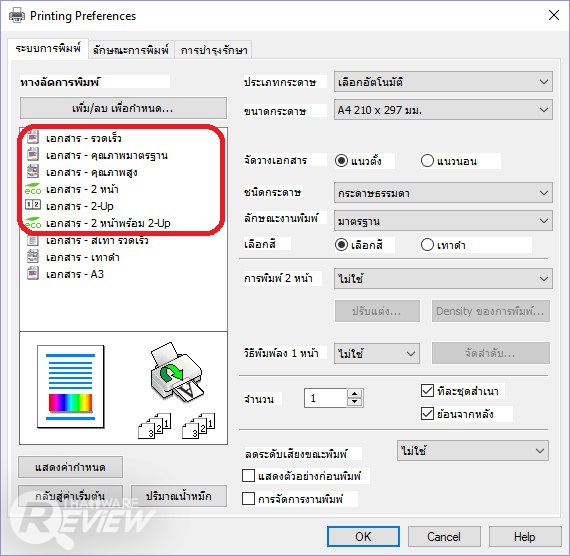The height and width of the screenshot is (556, 570).
Task: Open the ขนาดกระดาษ dropdown showing A4 210 x 297
Action: [443, 109]
